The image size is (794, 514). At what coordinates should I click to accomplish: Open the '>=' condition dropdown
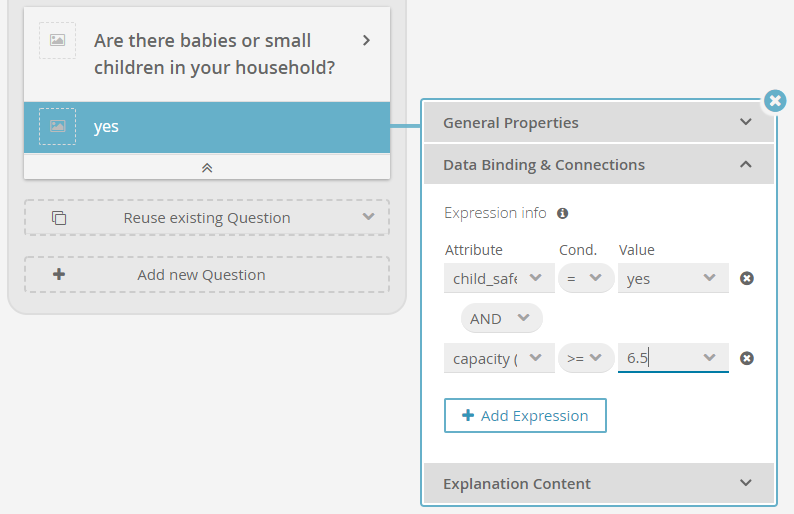586,358
